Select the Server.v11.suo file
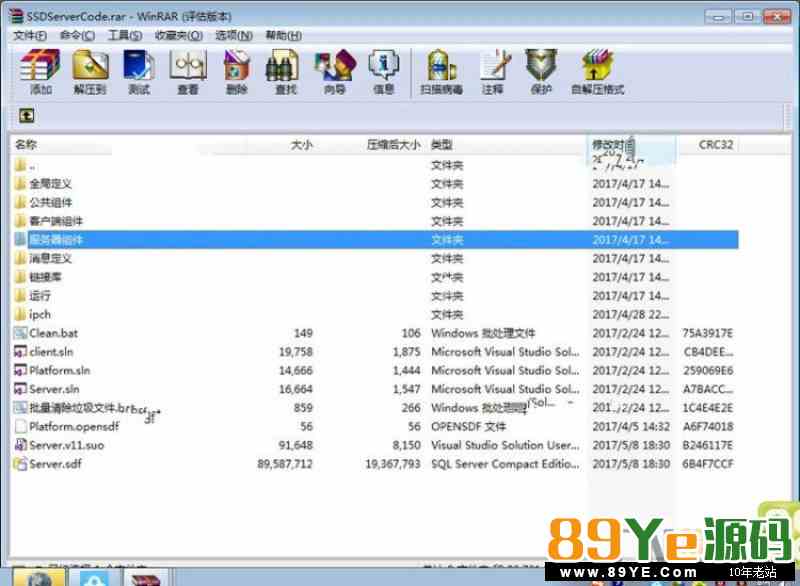800x586 pixels. pos(375,445)
